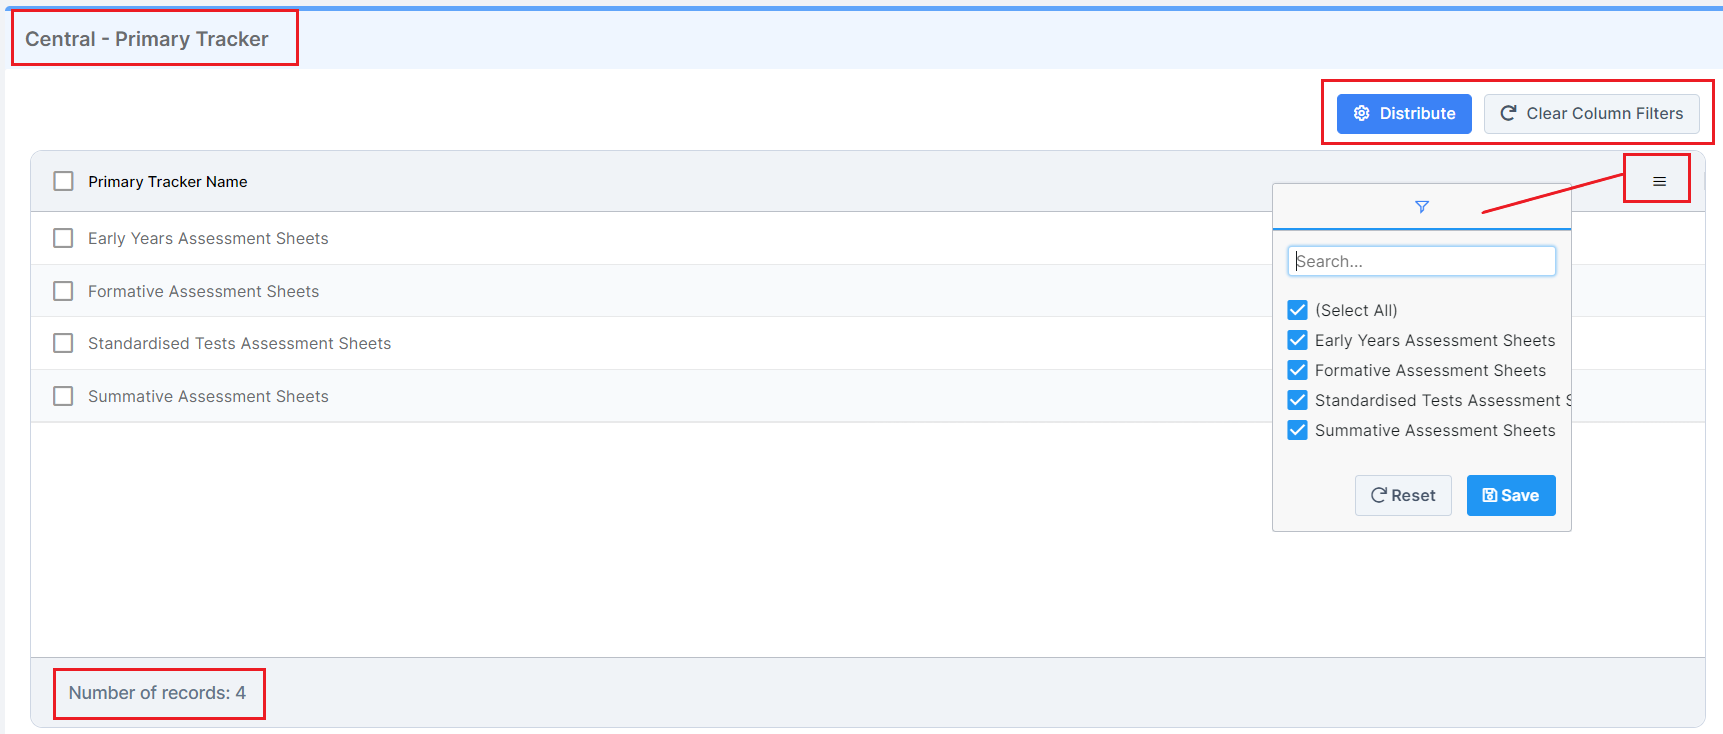
Task: Select Standardised Tests Assessment Sheets row checkbox
Action: 64,343
